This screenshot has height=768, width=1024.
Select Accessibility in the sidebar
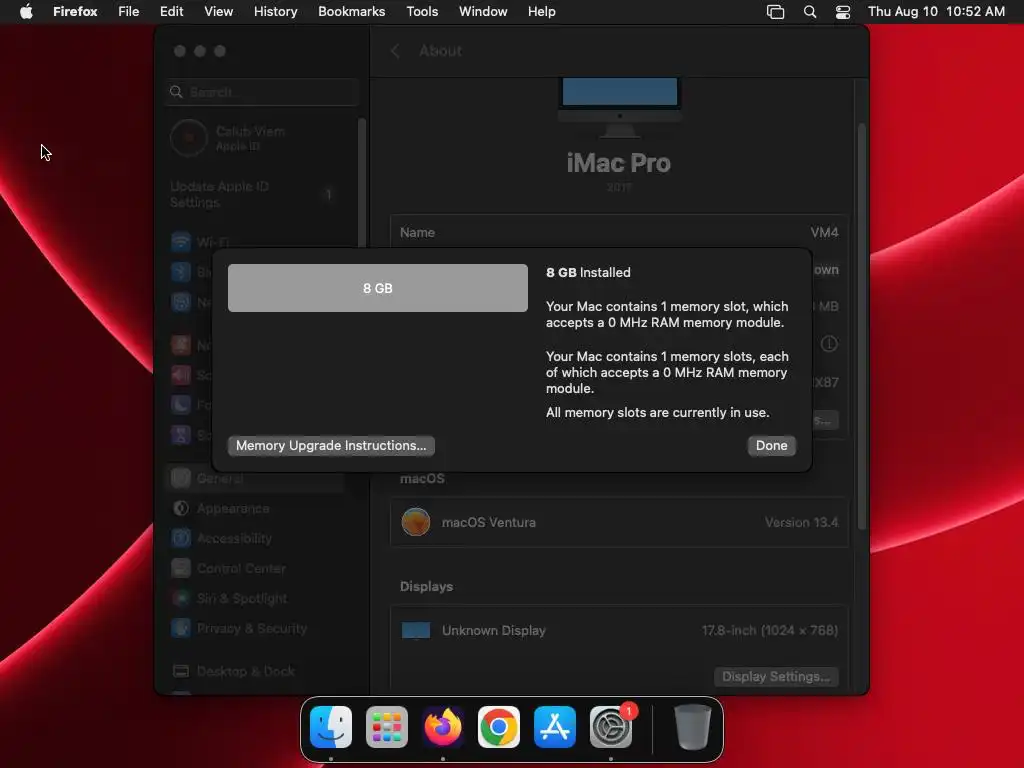[255, 538]
